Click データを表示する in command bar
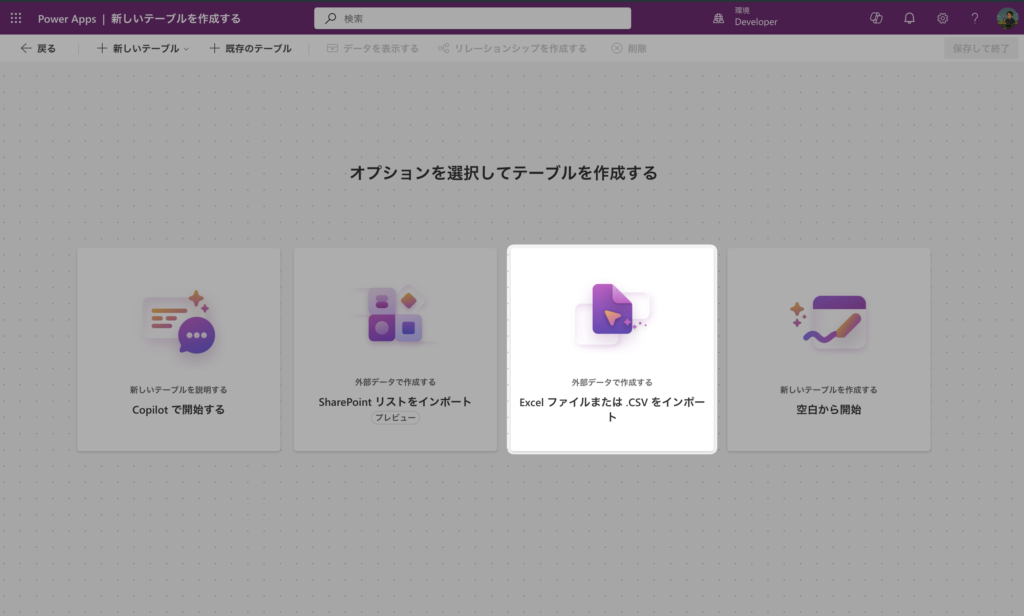This screenshot has width=1024, height=616. tap(373, 48)
